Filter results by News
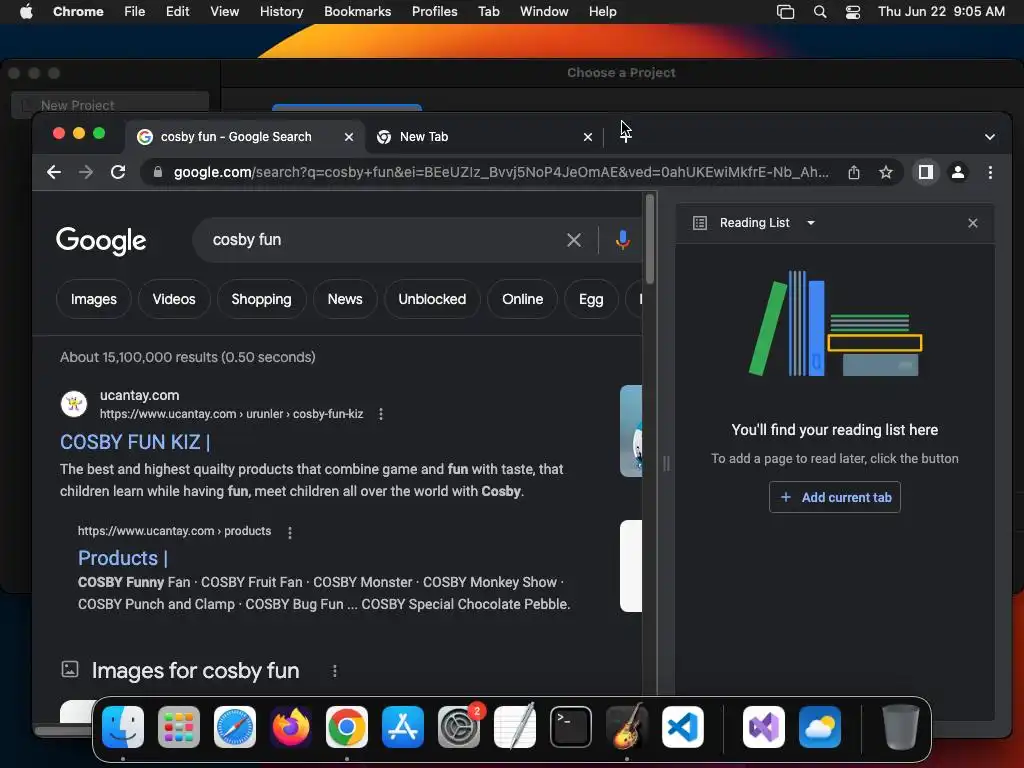The width and height of the screenshot is (1024, 768). [x=345, y=299]
